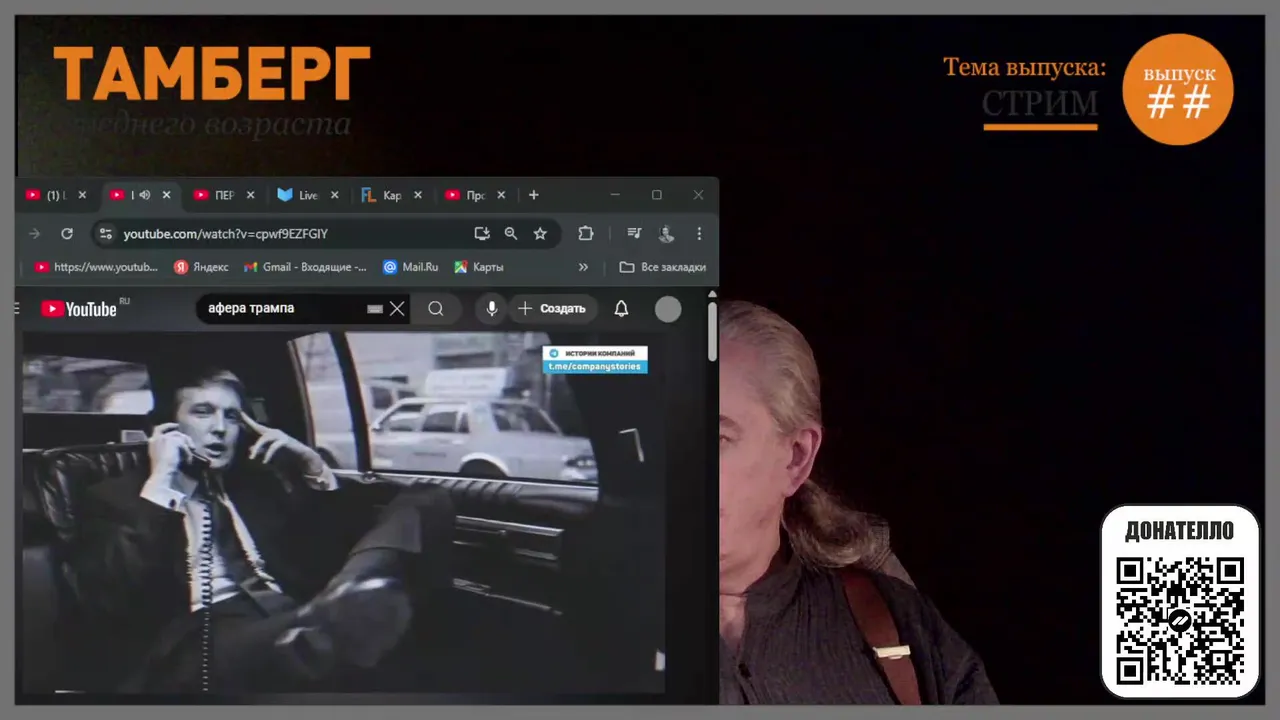Viewport: 1280px width, 720px height.
Task: Switch to the Live tab
Action: pos(298,195)
